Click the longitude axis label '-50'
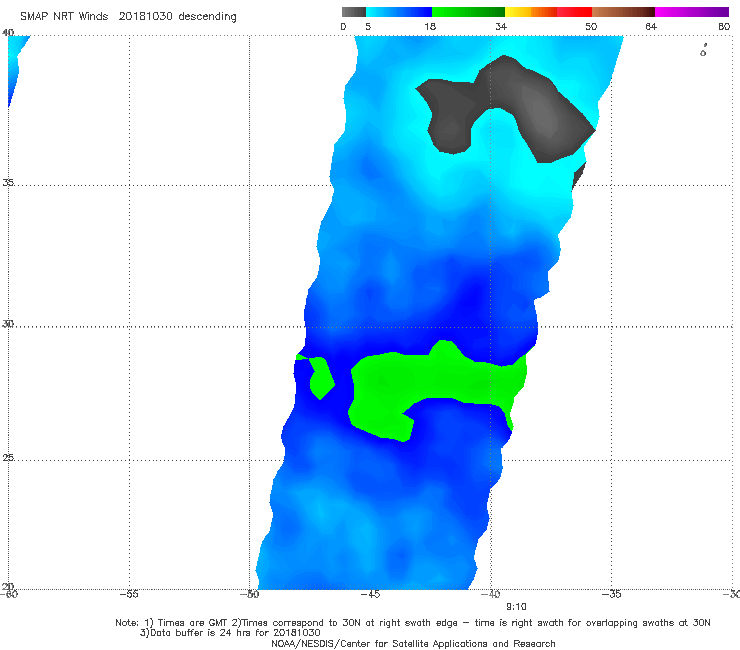 [x=250, y=594]
